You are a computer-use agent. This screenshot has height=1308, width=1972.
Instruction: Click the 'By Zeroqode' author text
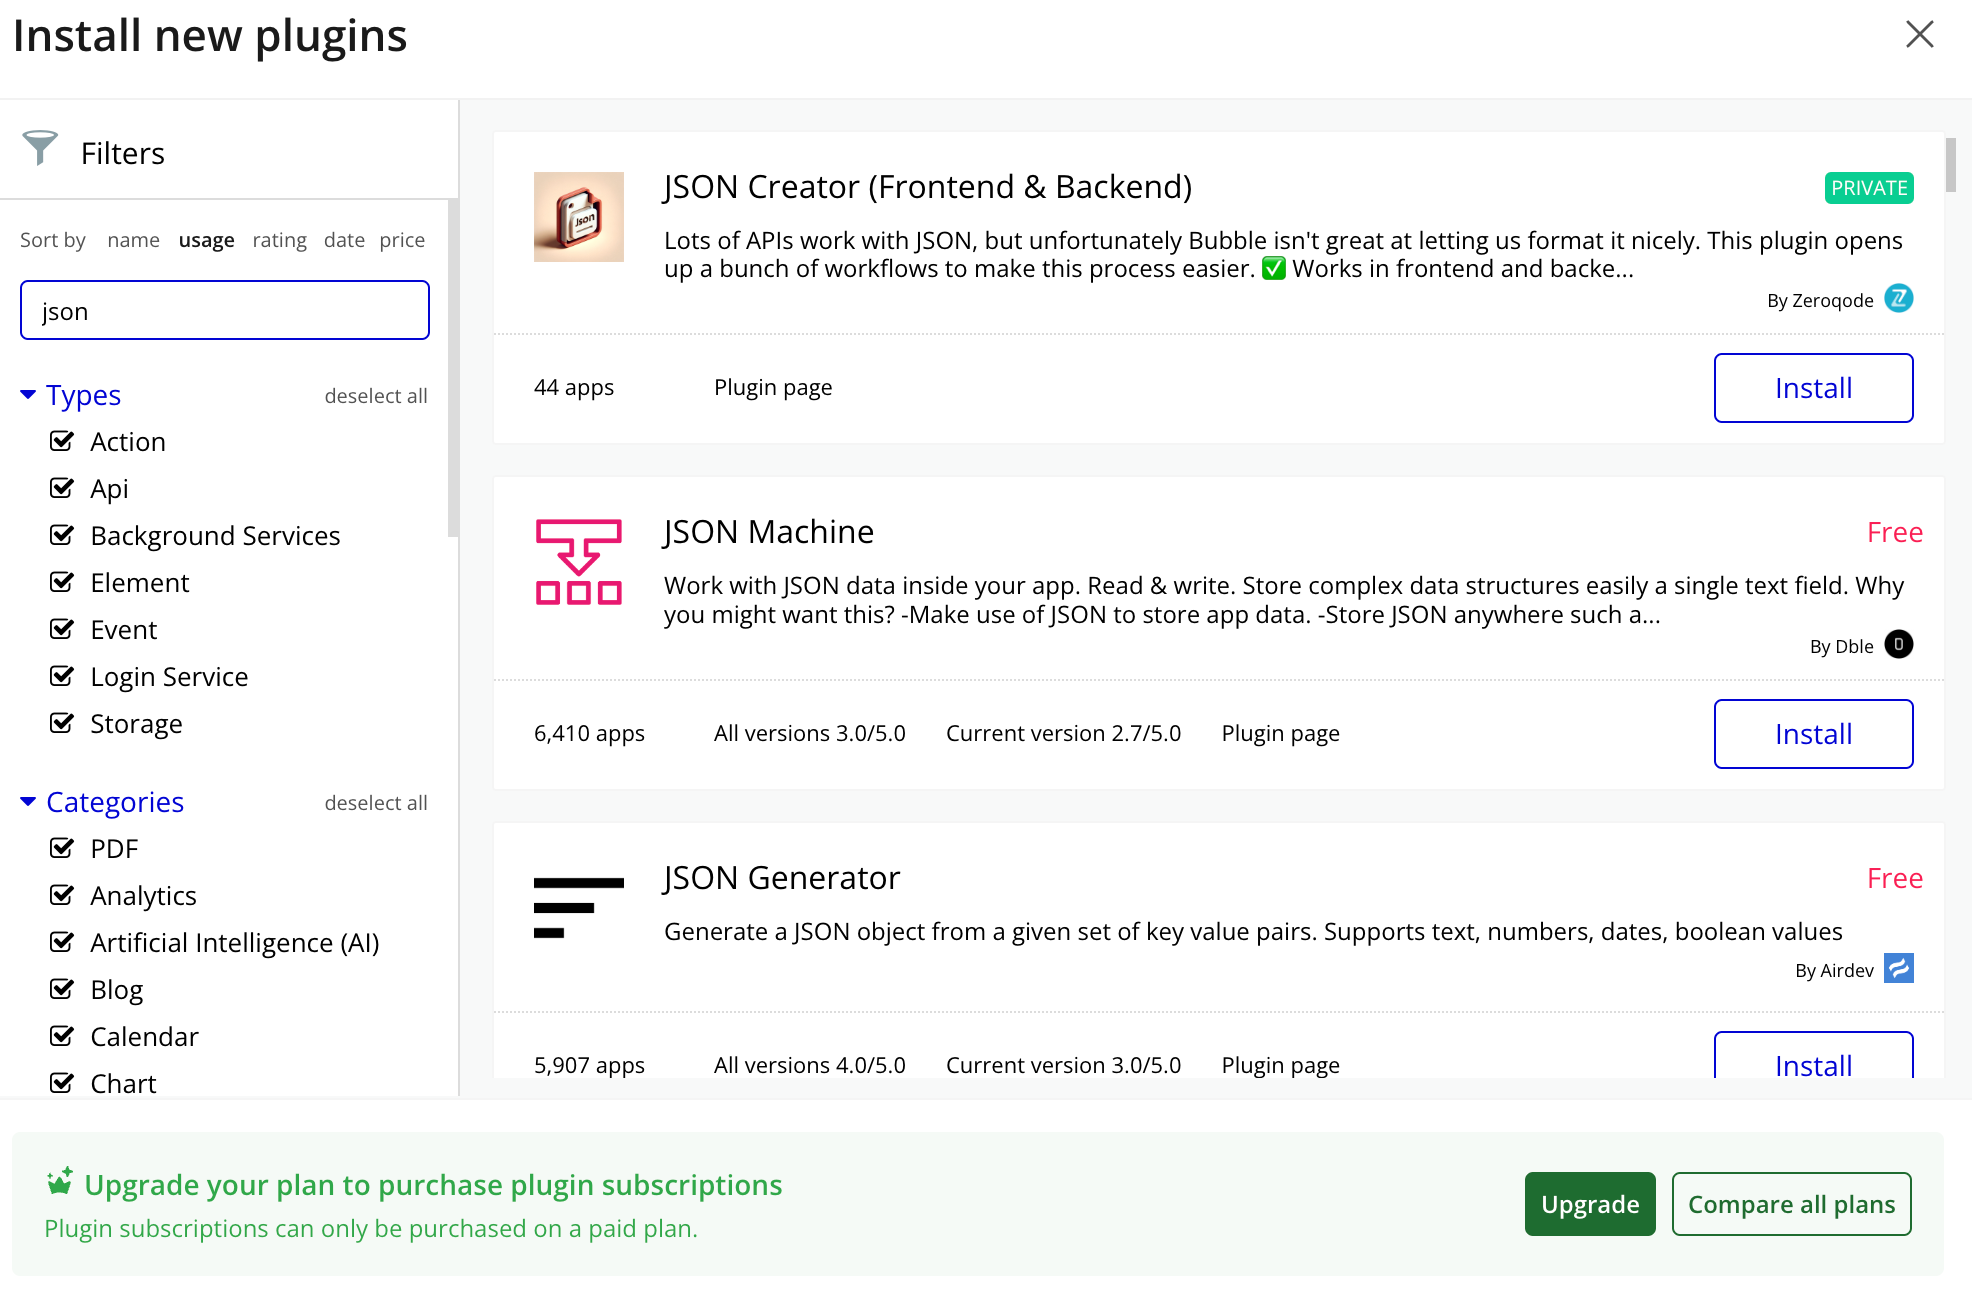[x=1820, y=300]
